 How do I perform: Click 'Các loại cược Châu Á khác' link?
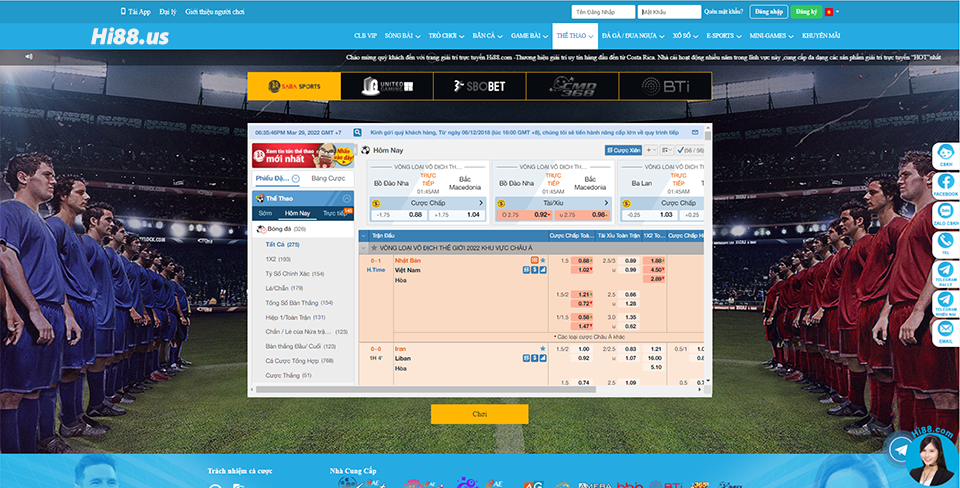[x=589, y=337]
